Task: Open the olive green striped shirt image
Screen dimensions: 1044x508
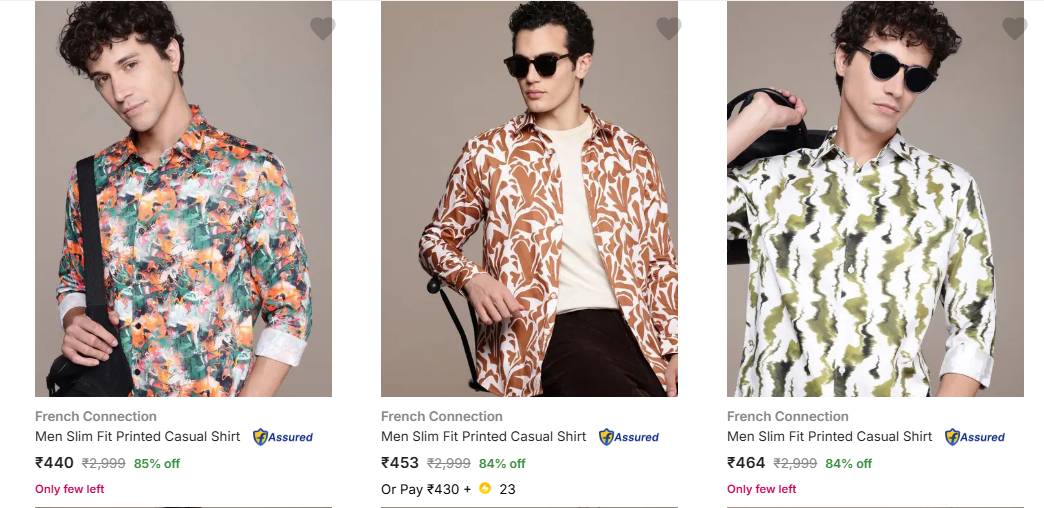Action: (x=875, y=200)
